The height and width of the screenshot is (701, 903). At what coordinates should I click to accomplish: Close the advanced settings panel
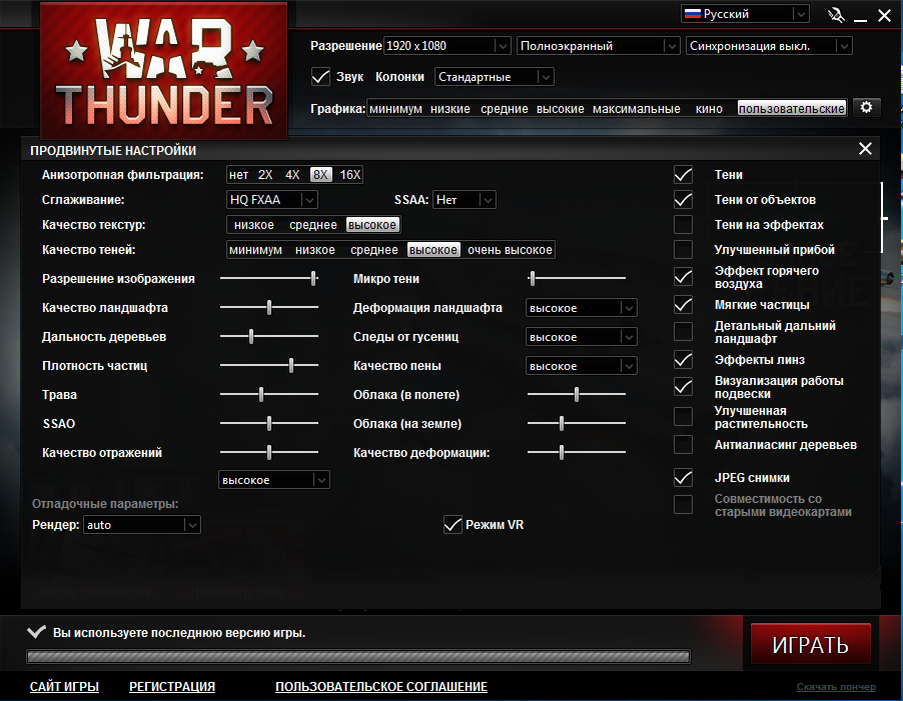[x=865, y=149]
